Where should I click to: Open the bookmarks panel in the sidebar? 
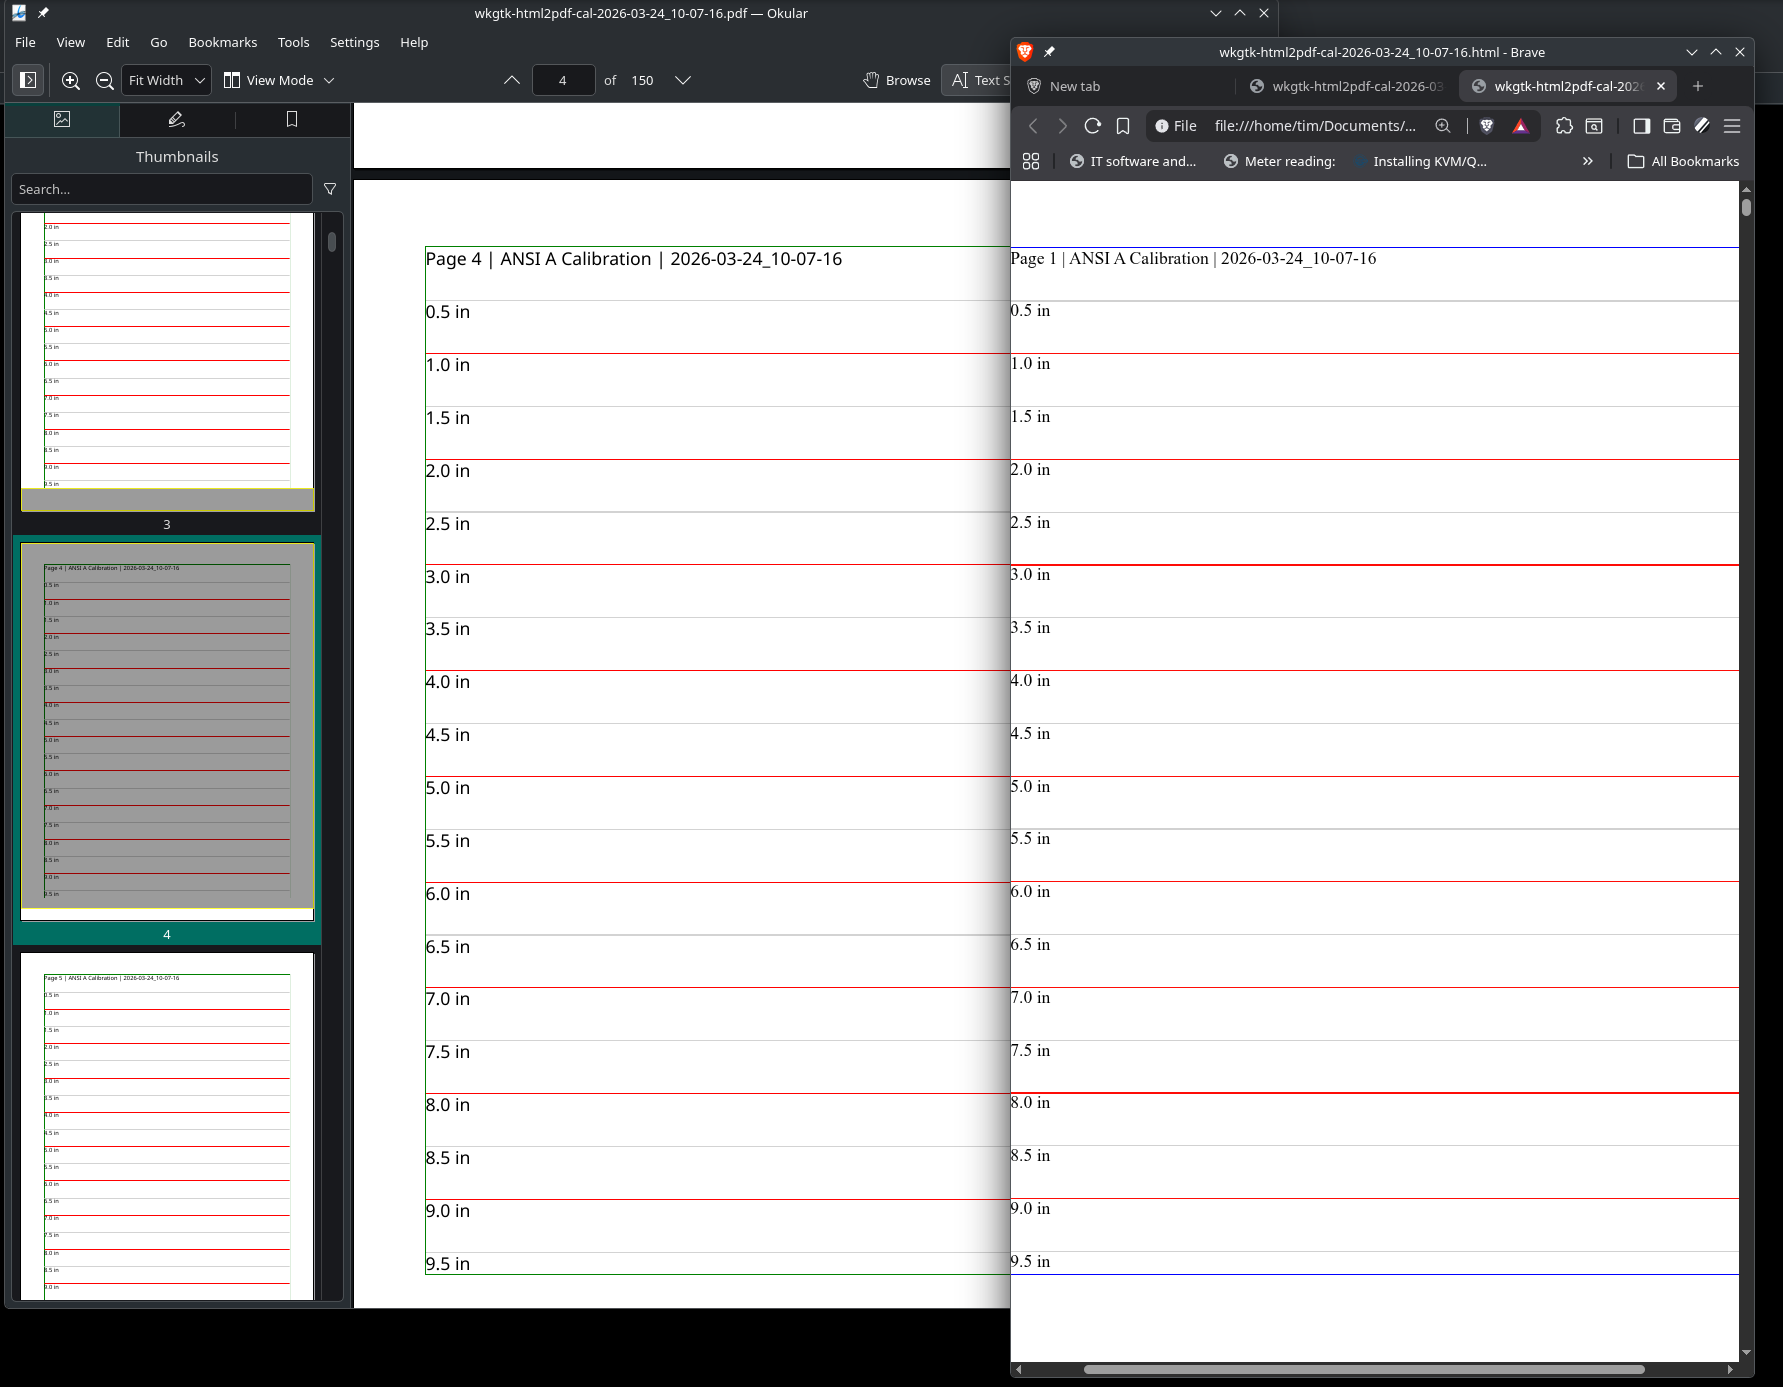[x=292, y=119]
